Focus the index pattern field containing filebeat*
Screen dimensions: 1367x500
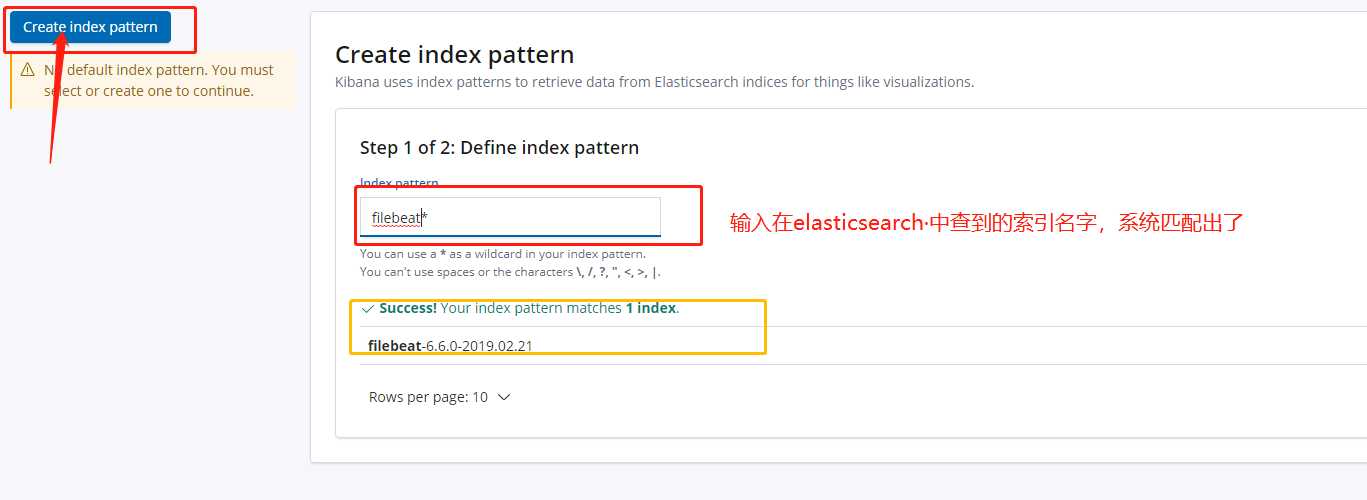(x=510, y=217)
